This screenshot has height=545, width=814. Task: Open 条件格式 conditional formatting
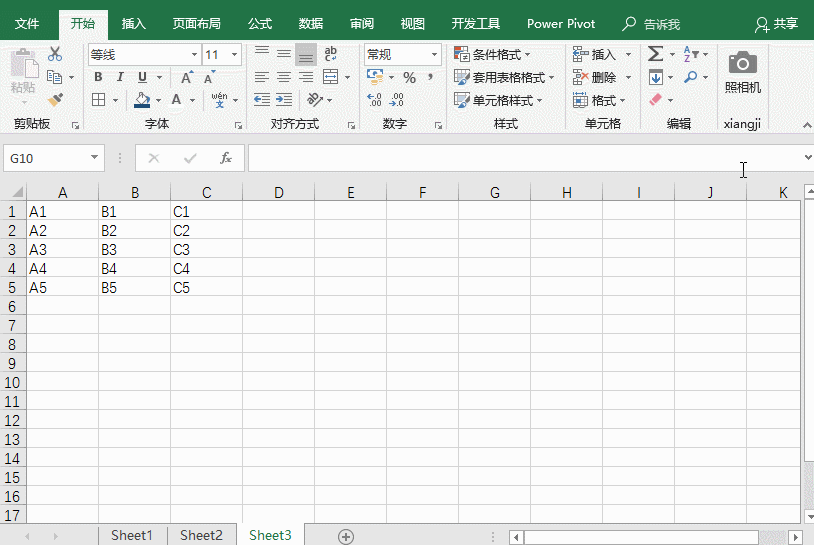[492, 54]
